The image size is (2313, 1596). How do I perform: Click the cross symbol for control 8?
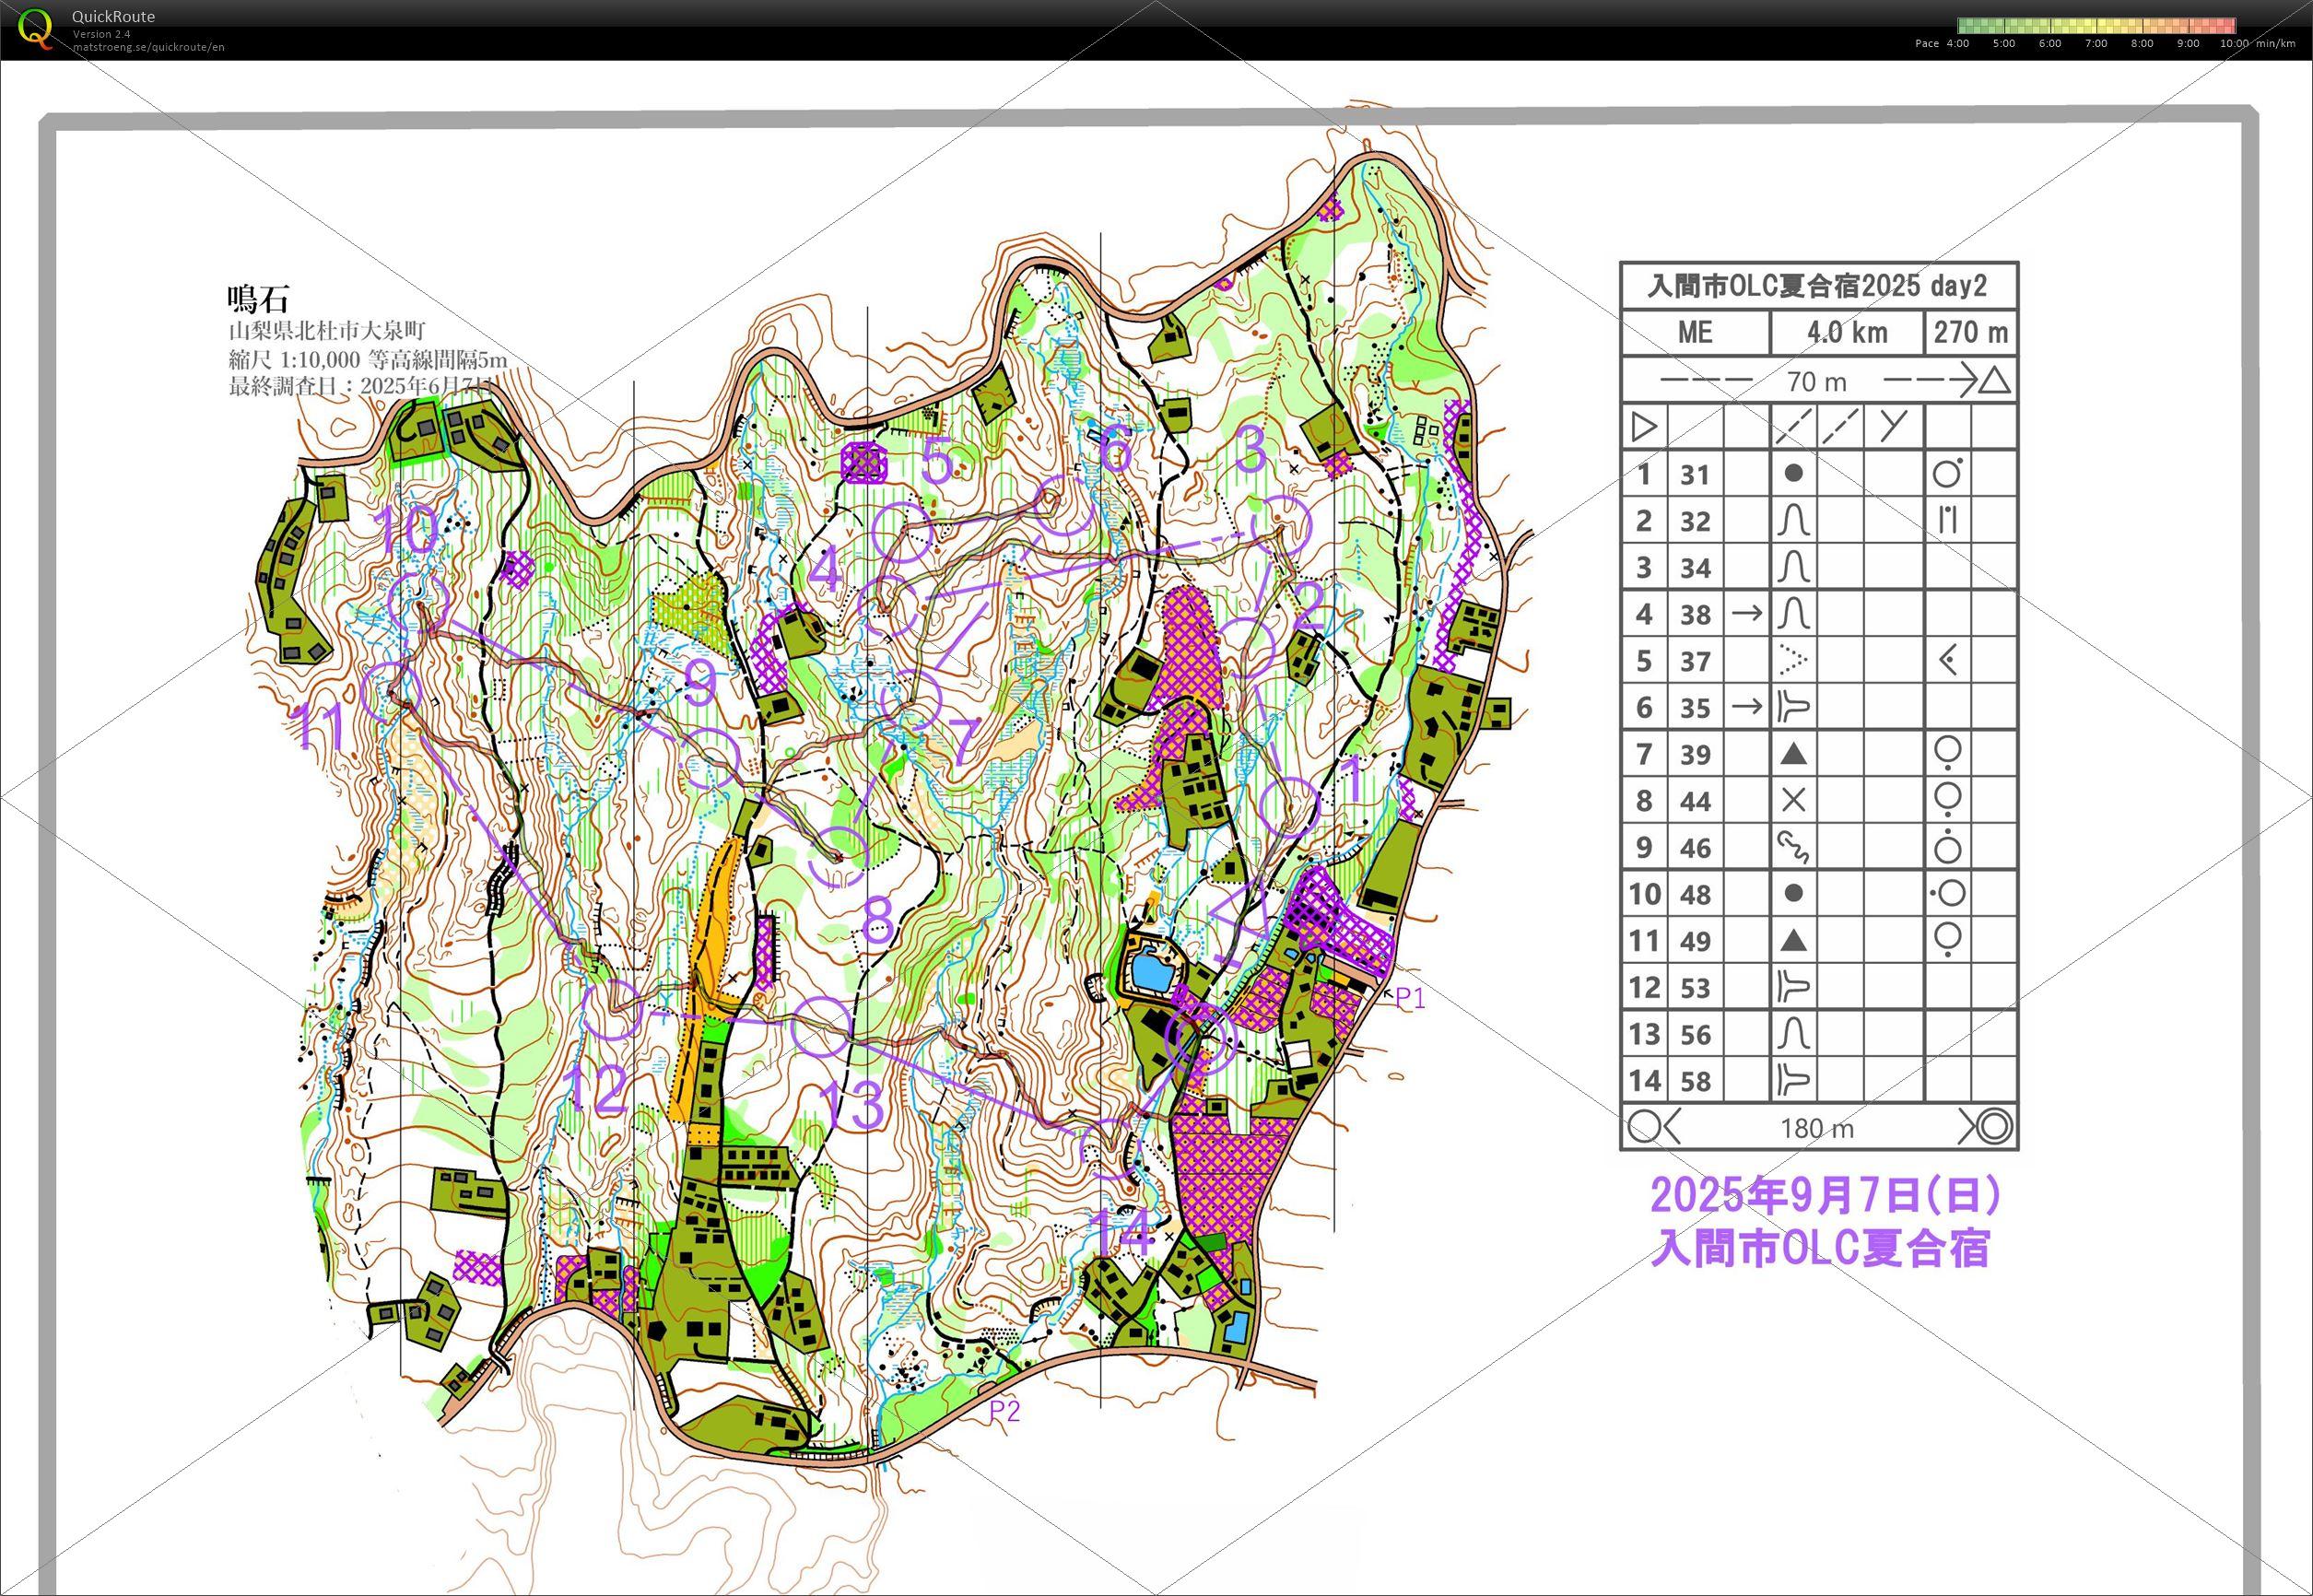1793,800
